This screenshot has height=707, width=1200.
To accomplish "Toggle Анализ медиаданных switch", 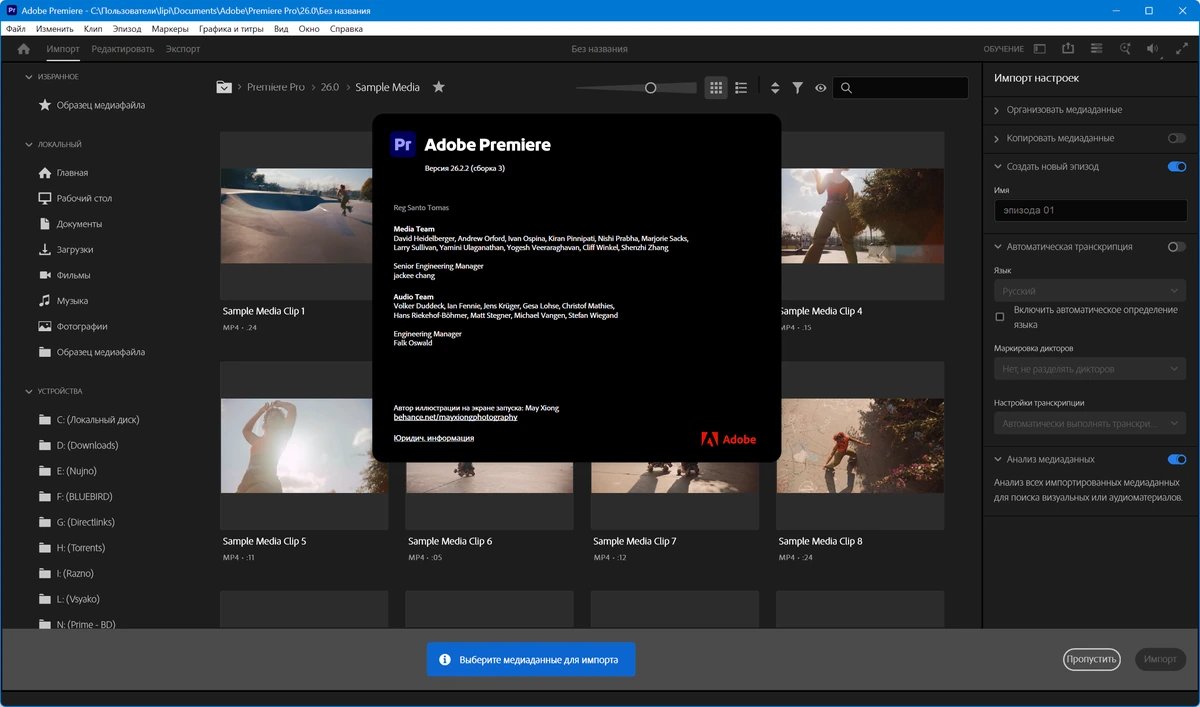I will 1176,460.
